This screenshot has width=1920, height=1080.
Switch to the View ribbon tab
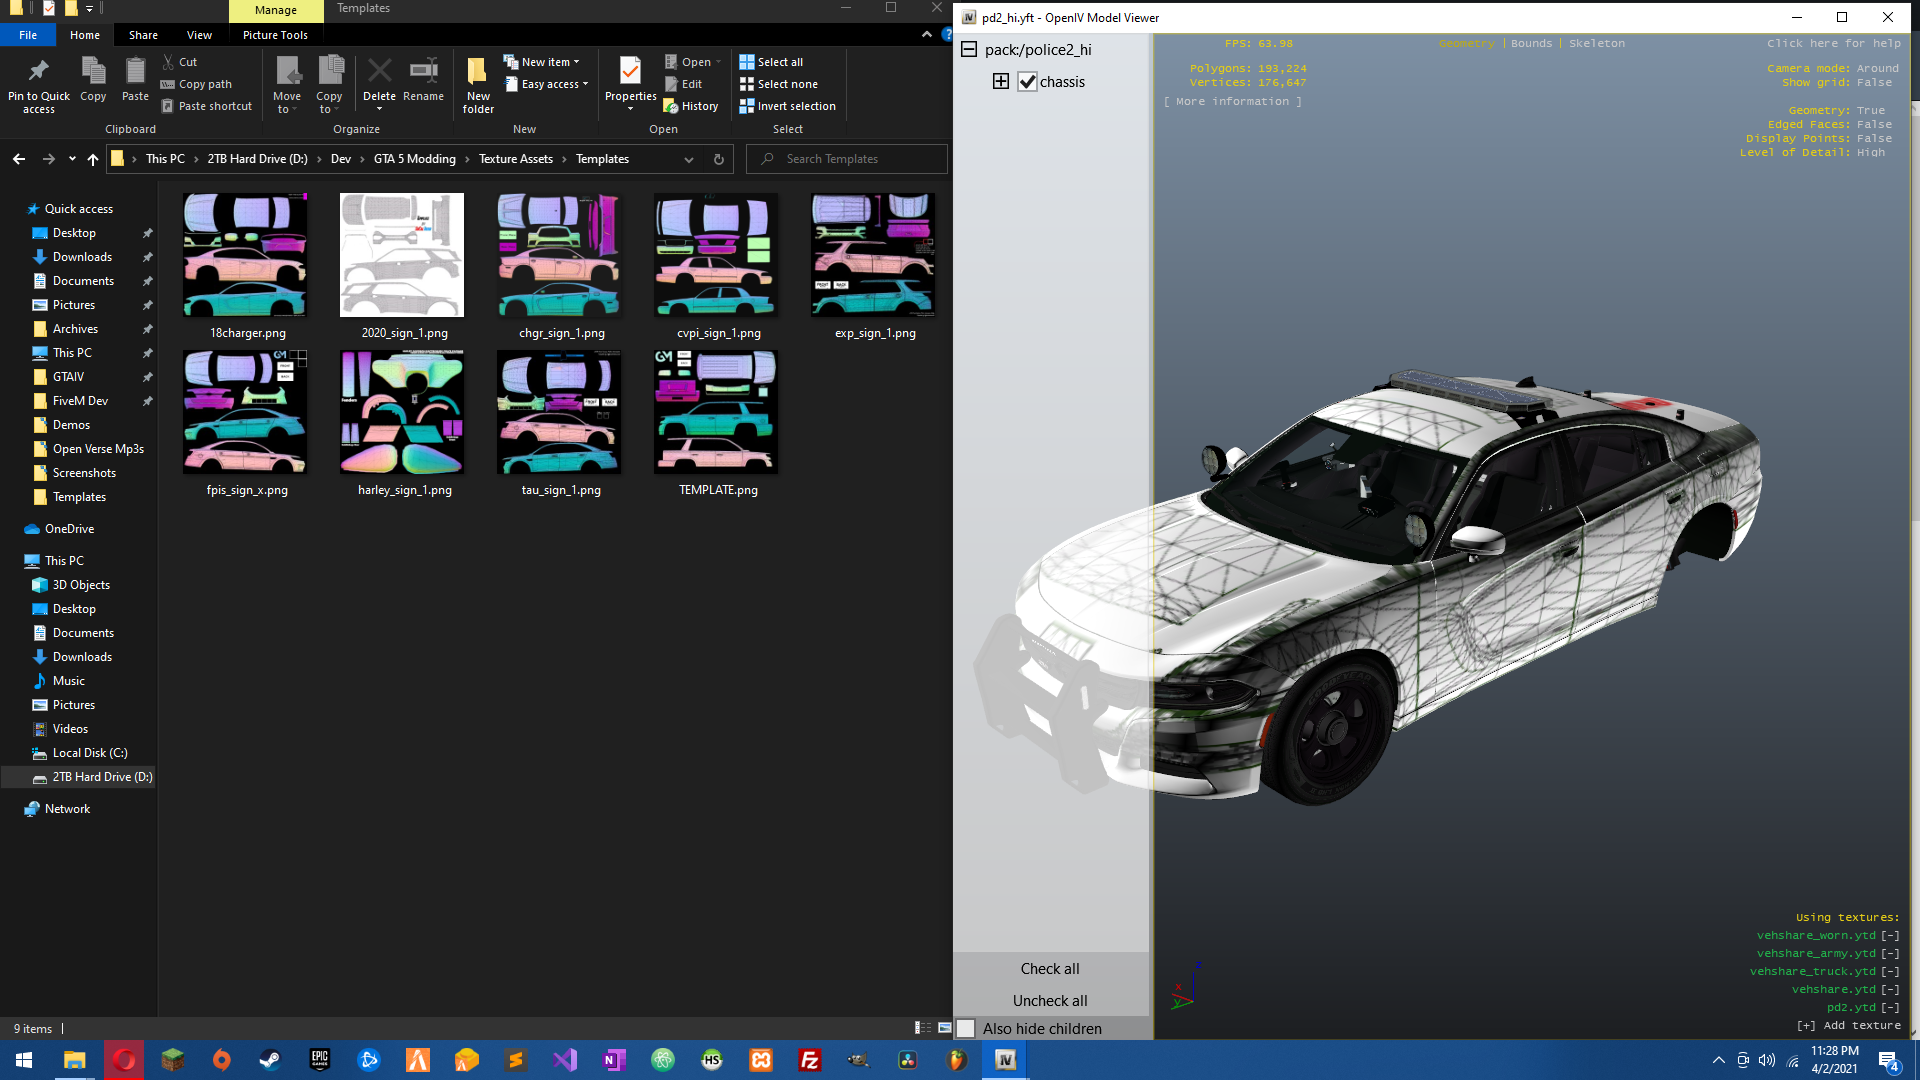(199, 35)
